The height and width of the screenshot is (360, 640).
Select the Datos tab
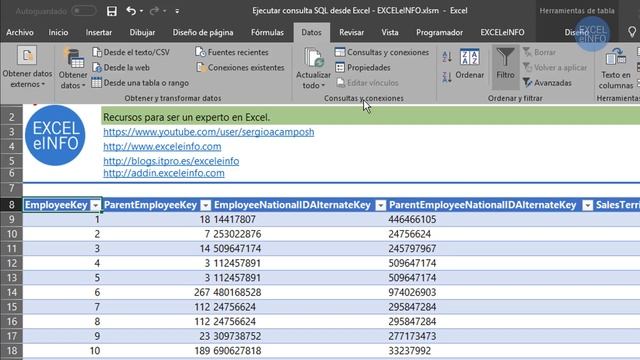click(x=311, y=32)
